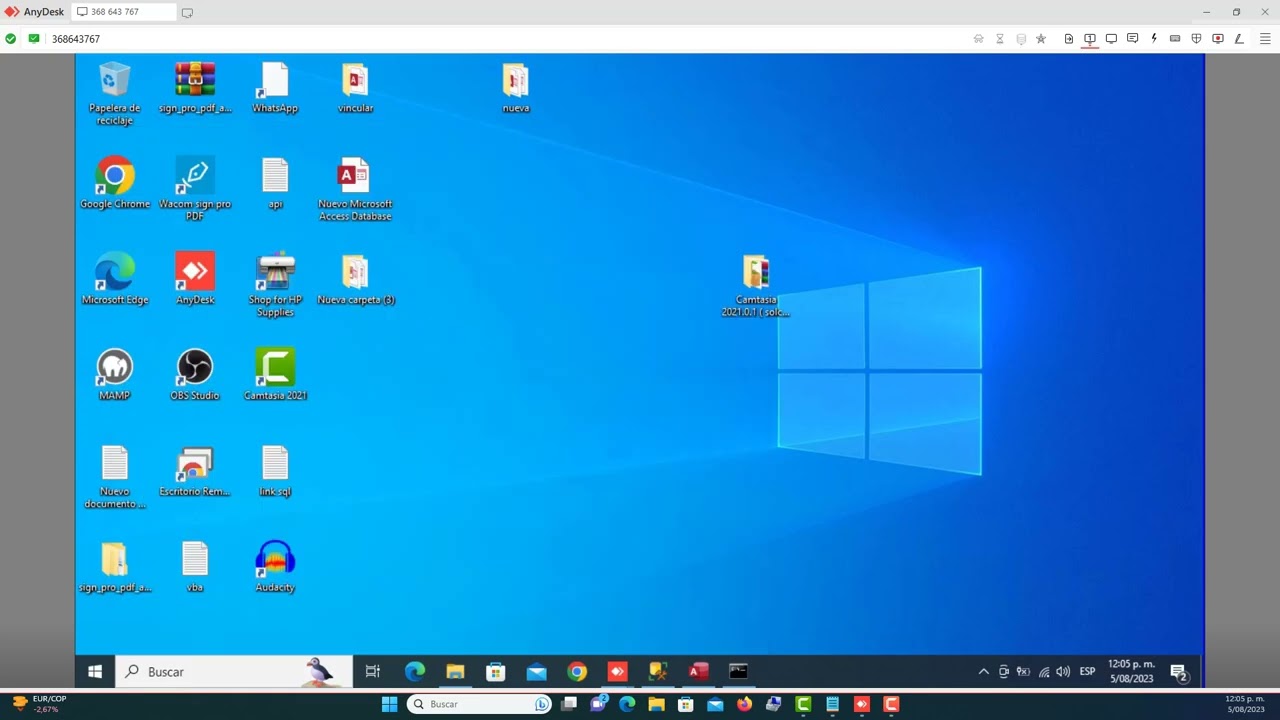Open the local Windows 11 Start button
This screenshot has width=1280, height=720.
389,704
